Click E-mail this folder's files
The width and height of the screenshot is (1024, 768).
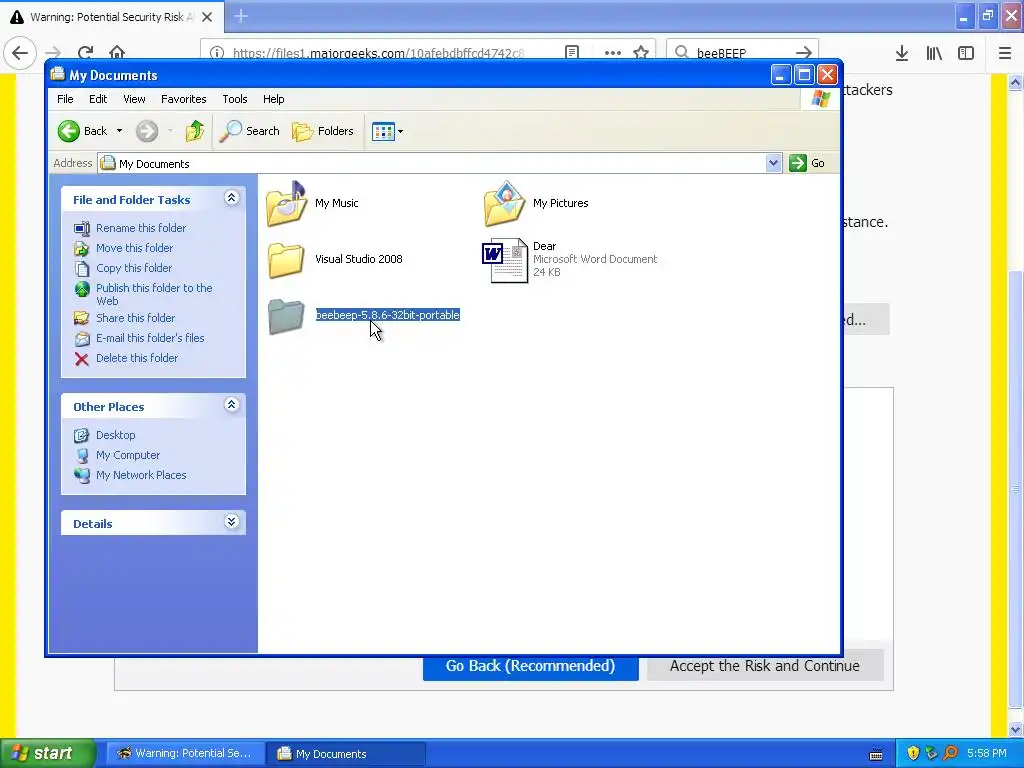150,338
